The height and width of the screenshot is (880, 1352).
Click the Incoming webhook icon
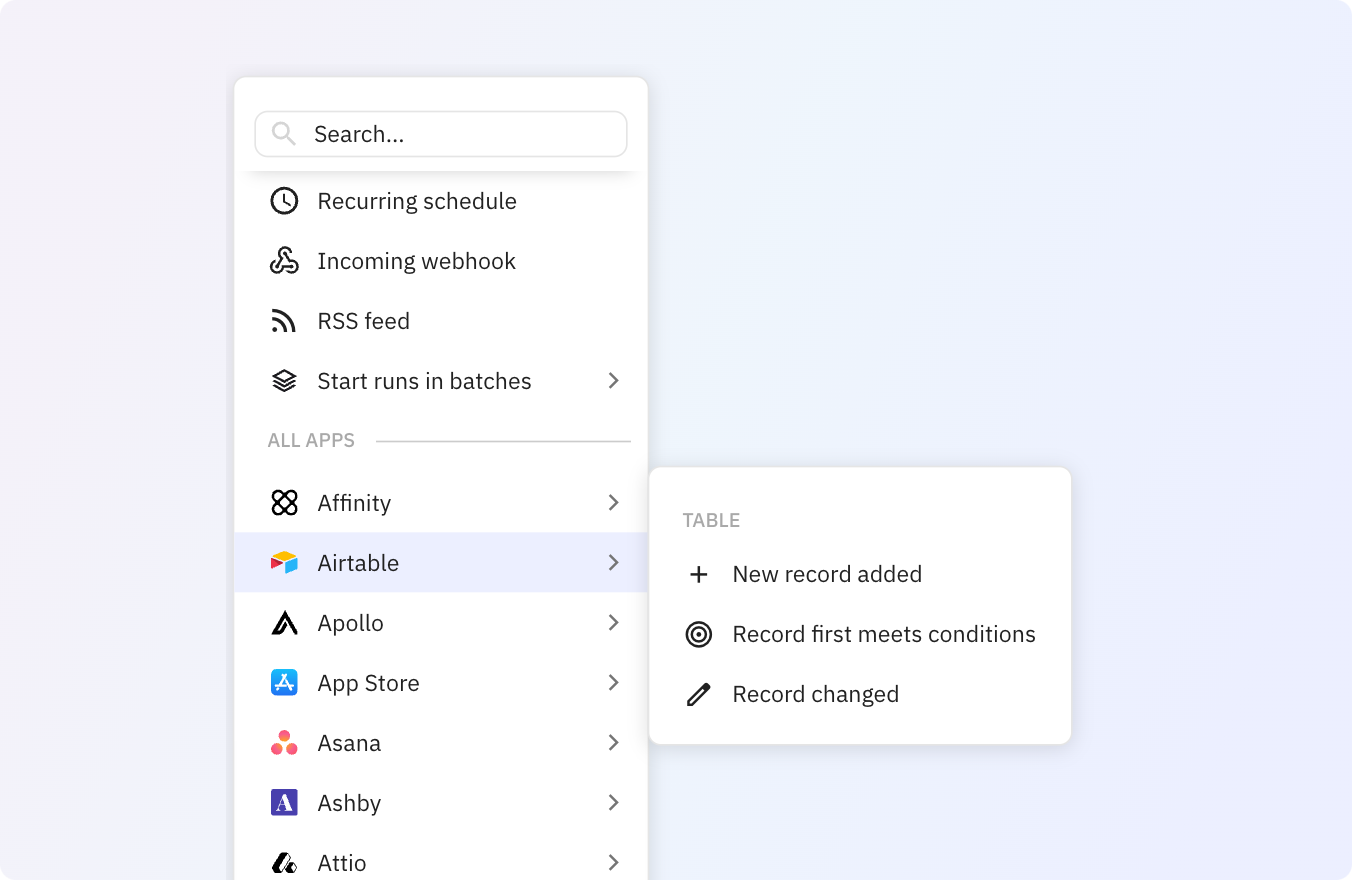[x=284, y=261]
